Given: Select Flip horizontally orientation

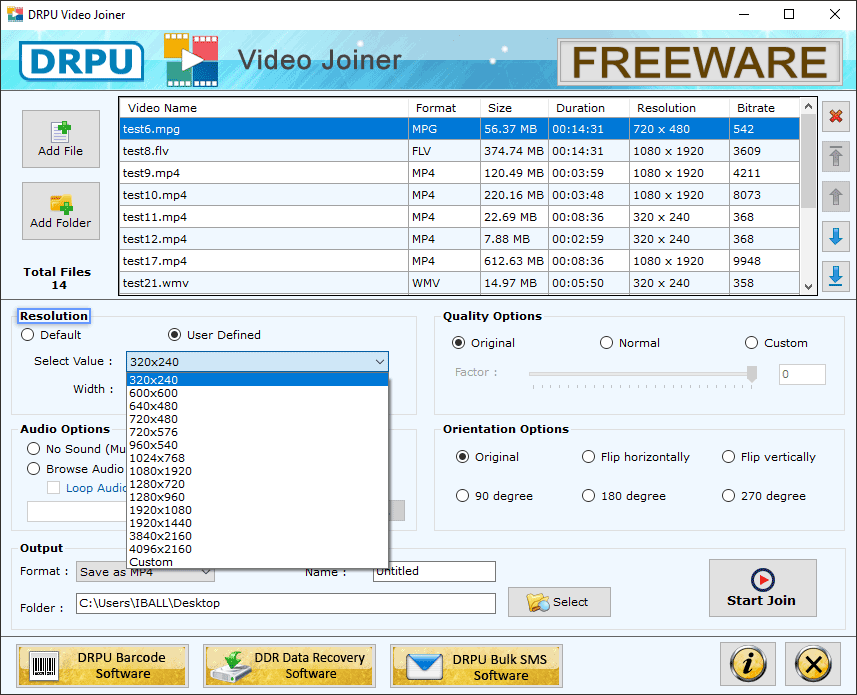Looking at the screenshot, I should (588, 457).
